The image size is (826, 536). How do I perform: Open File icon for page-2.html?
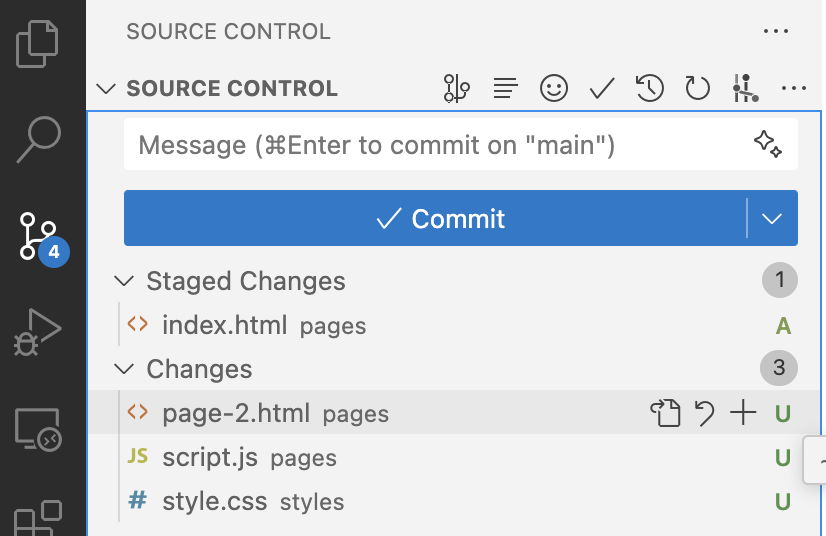pyautogui.click(x=666, y=413)
